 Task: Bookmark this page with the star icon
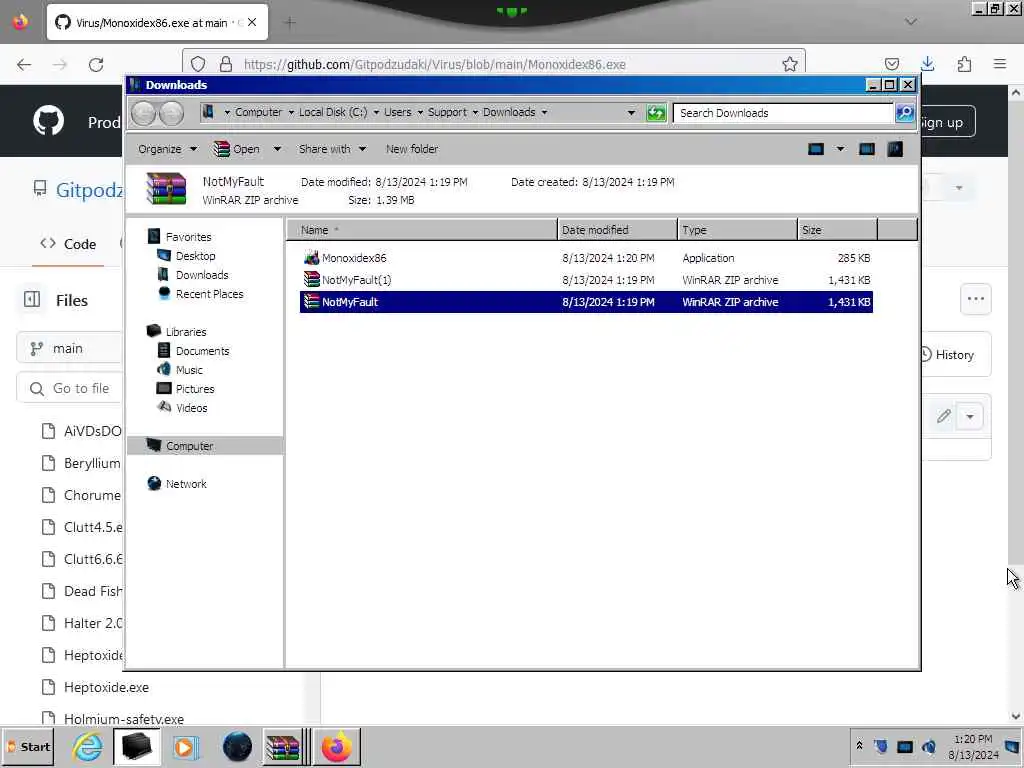(x=790, y=64)
